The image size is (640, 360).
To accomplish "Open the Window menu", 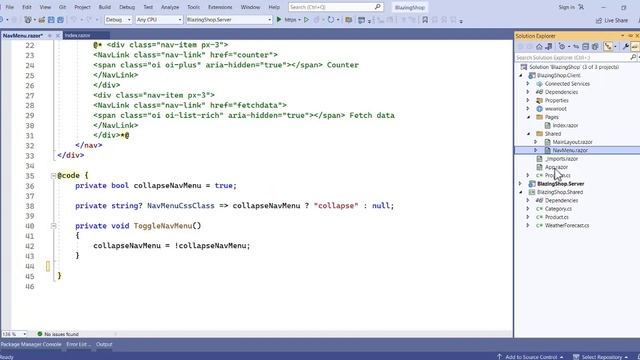I will pyautogui.click(x=250, y=7).
